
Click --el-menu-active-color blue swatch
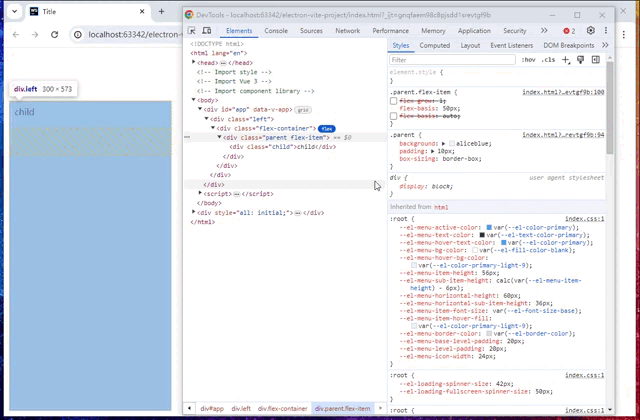click(x=489, y=228)
